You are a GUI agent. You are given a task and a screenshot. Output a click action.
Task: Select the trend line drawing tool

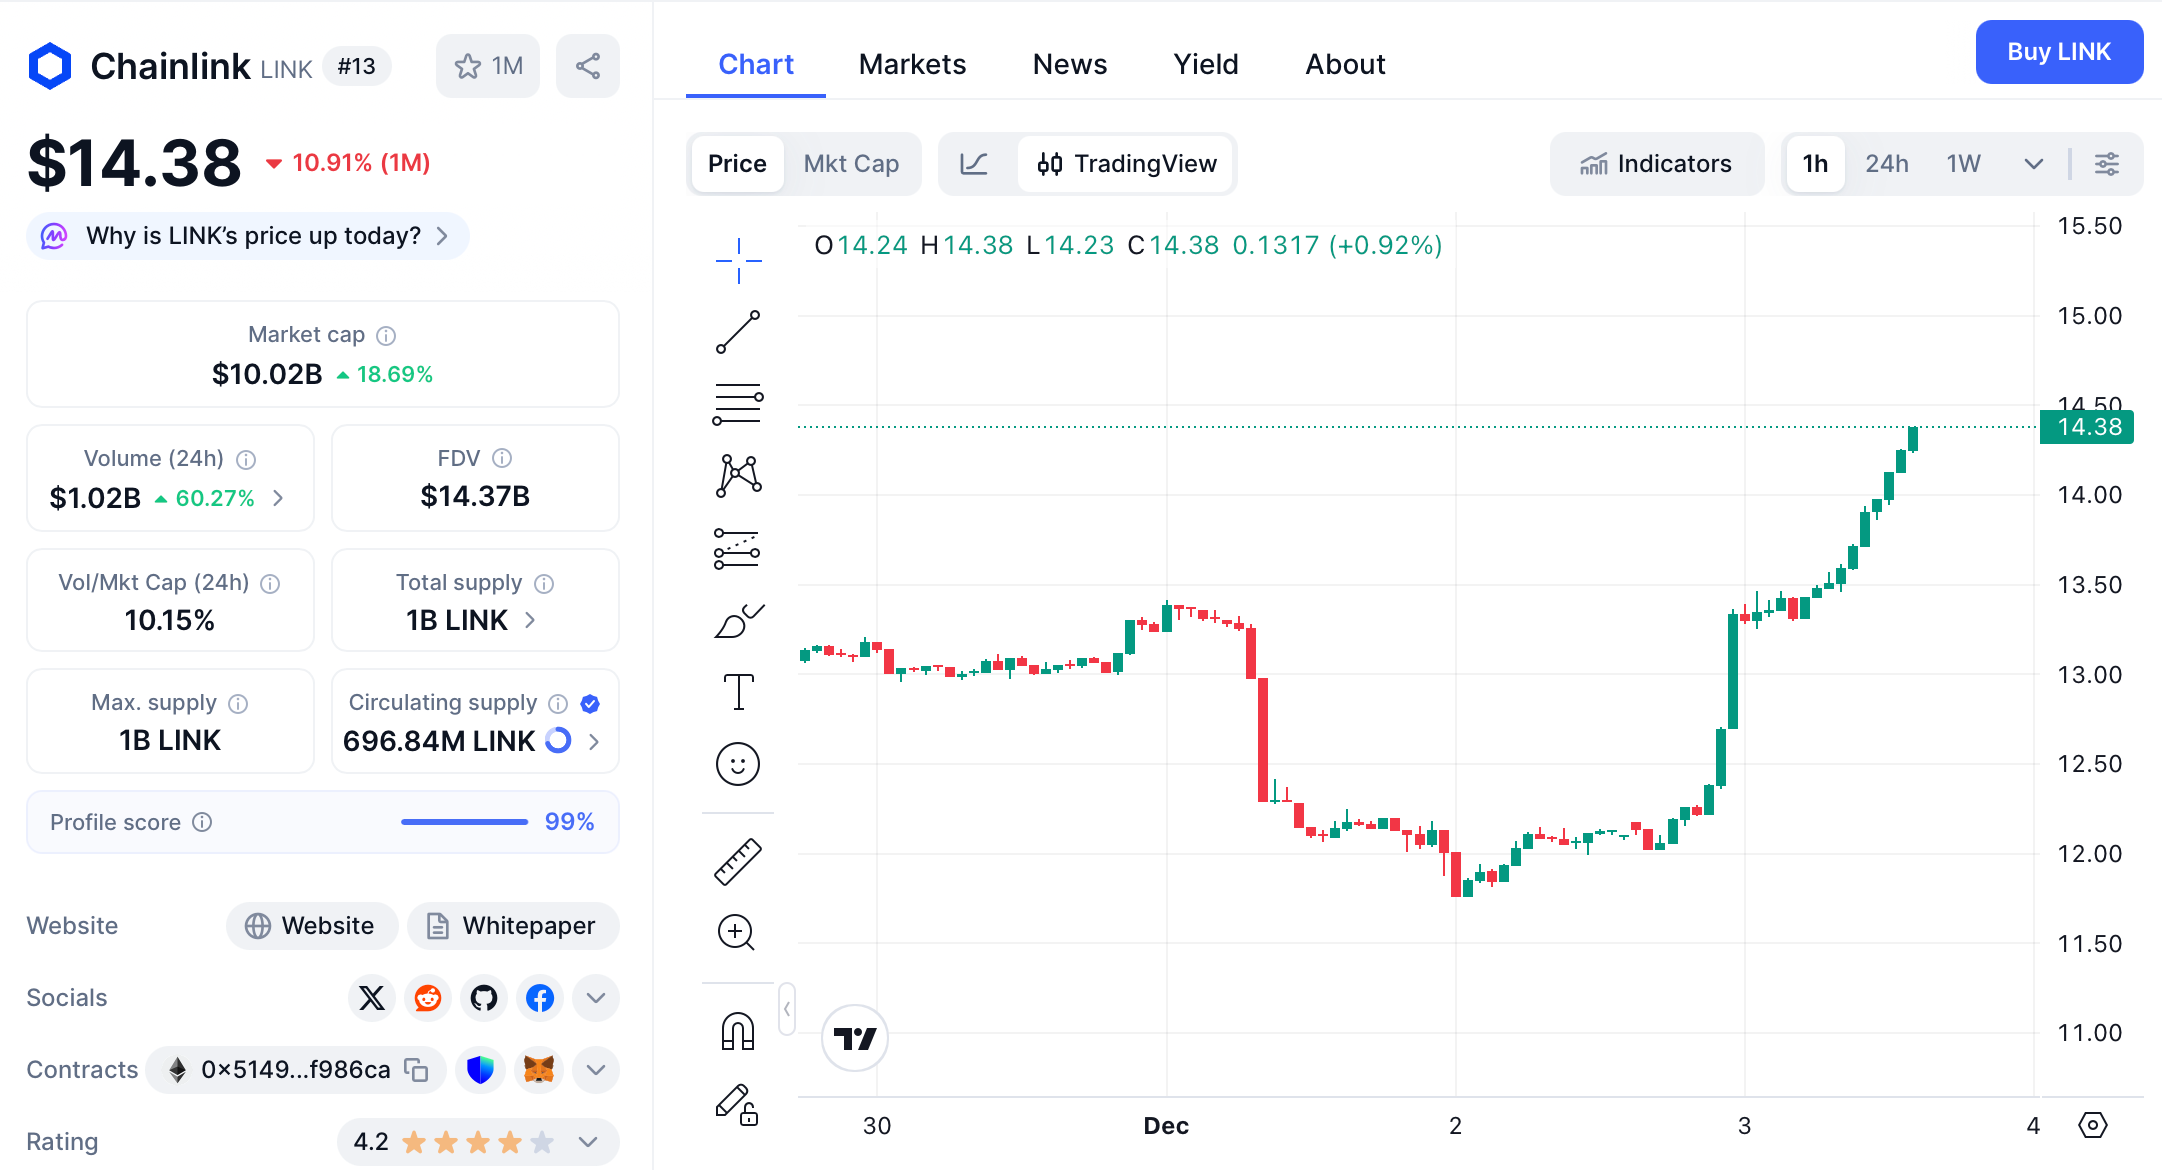coord(737,331)
